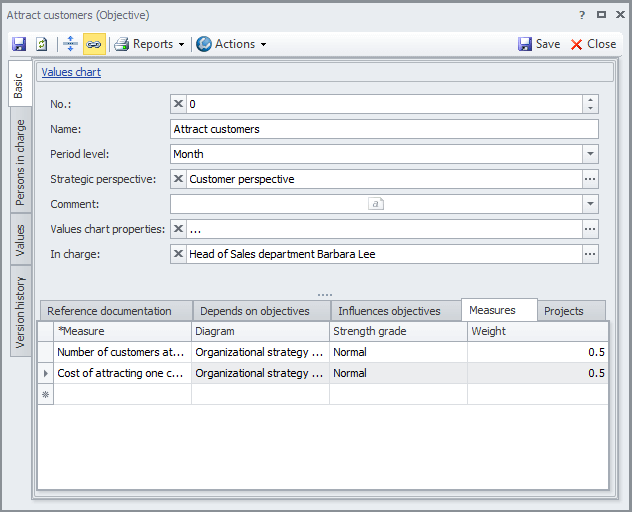Click the Month period level field
Screen dimensions: 632x512
coord(376,154)
